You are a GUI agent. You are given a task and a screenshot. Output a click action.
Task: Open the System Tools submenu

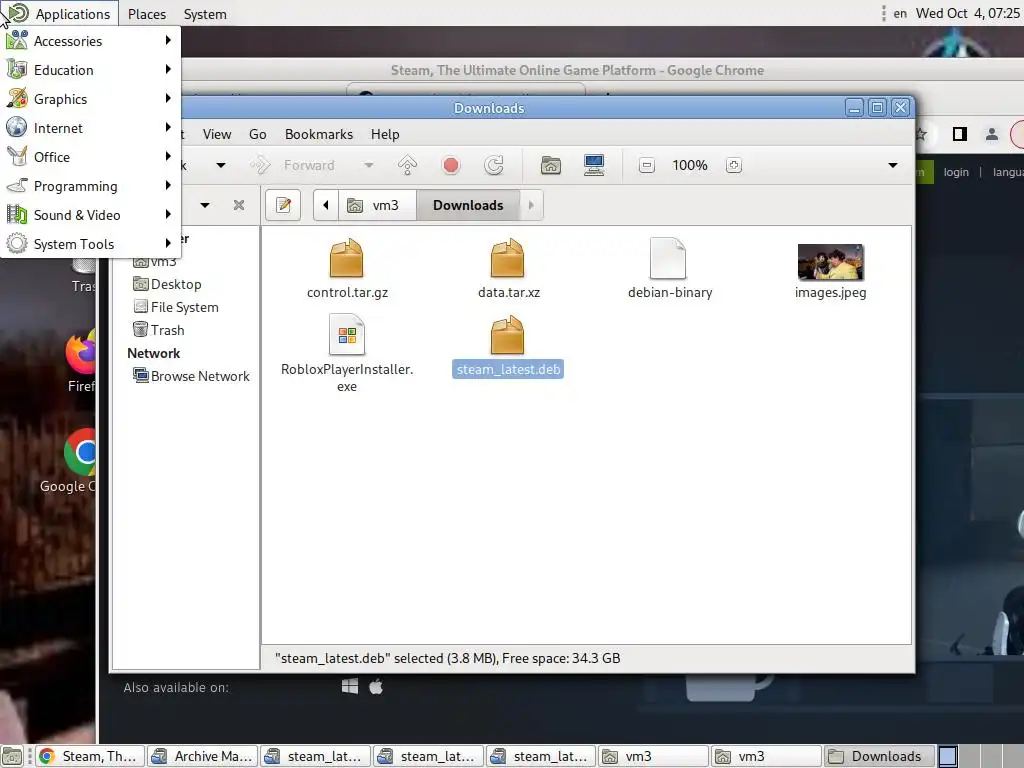(x=90, y=244)
